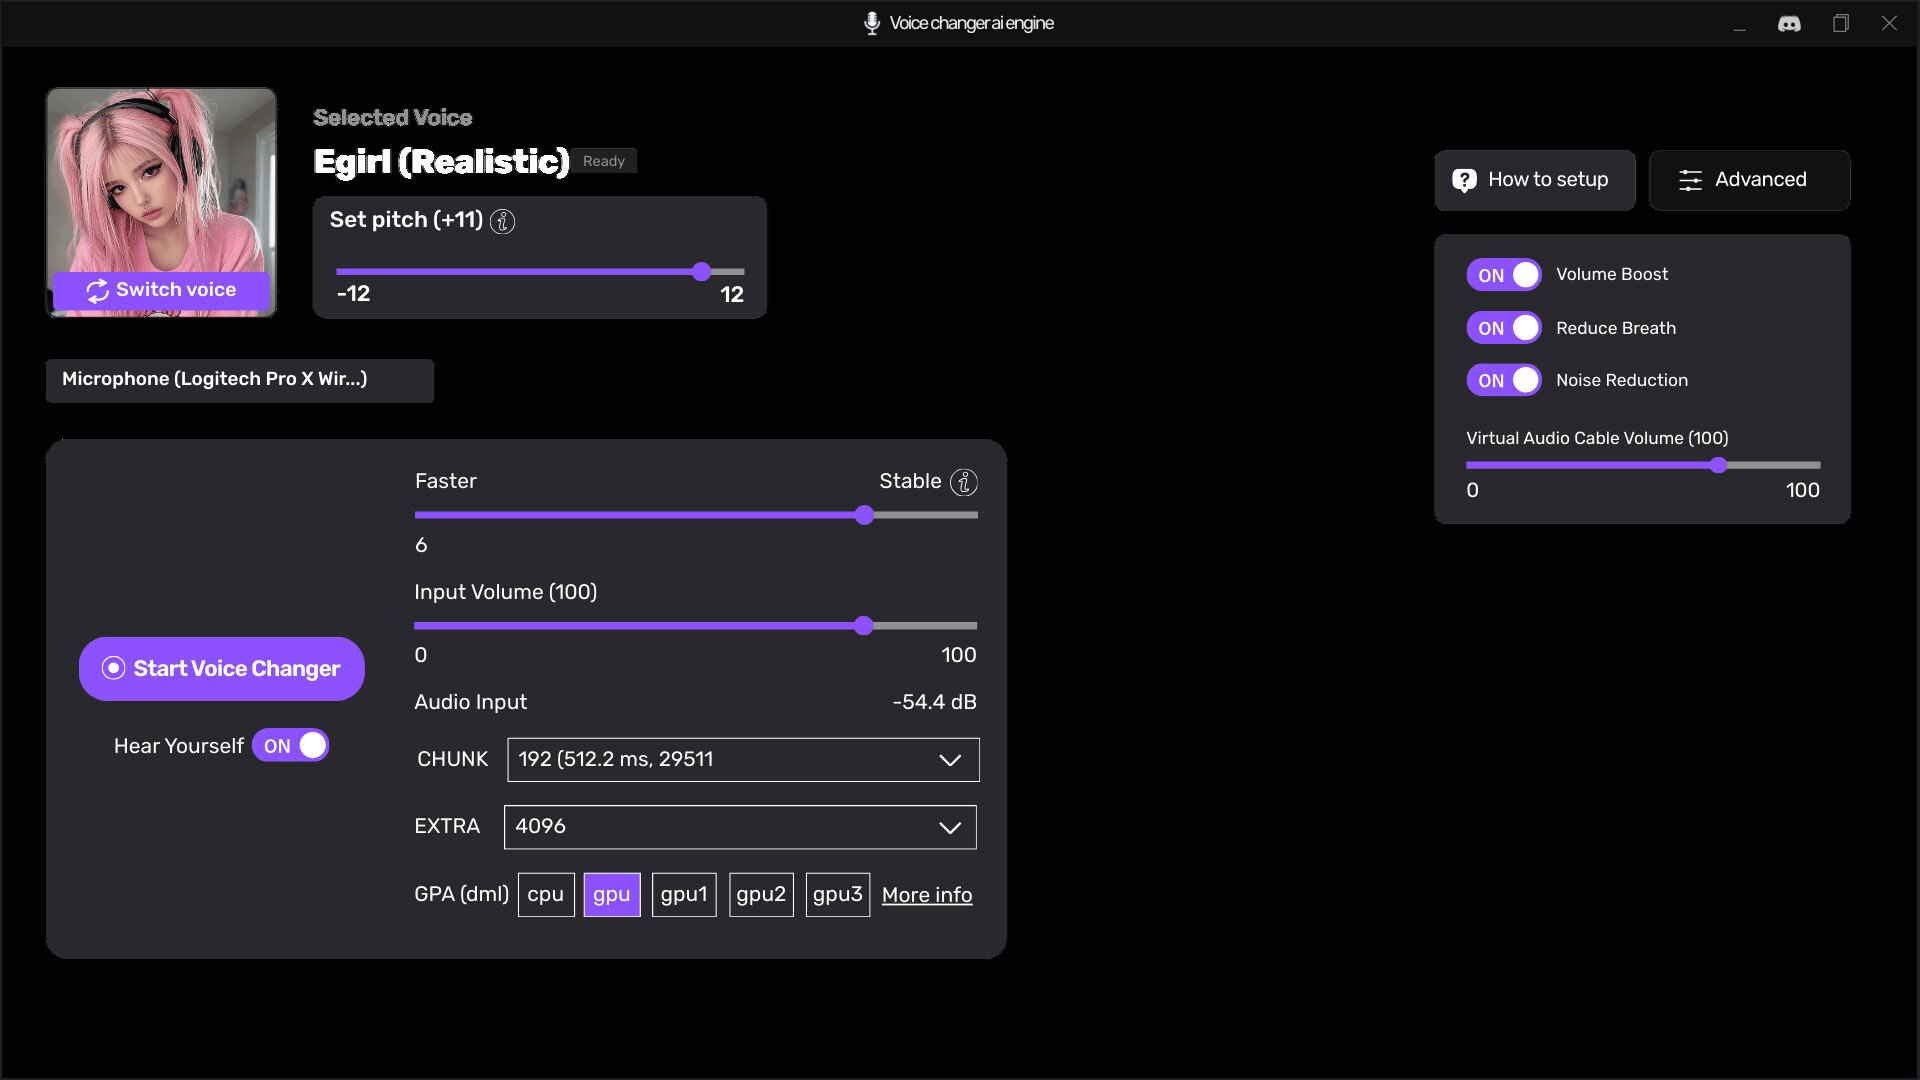This screenshot has width=1920, height=1080.
Task: Open the Discord icon near window controls
Action: pos(1790,23)
